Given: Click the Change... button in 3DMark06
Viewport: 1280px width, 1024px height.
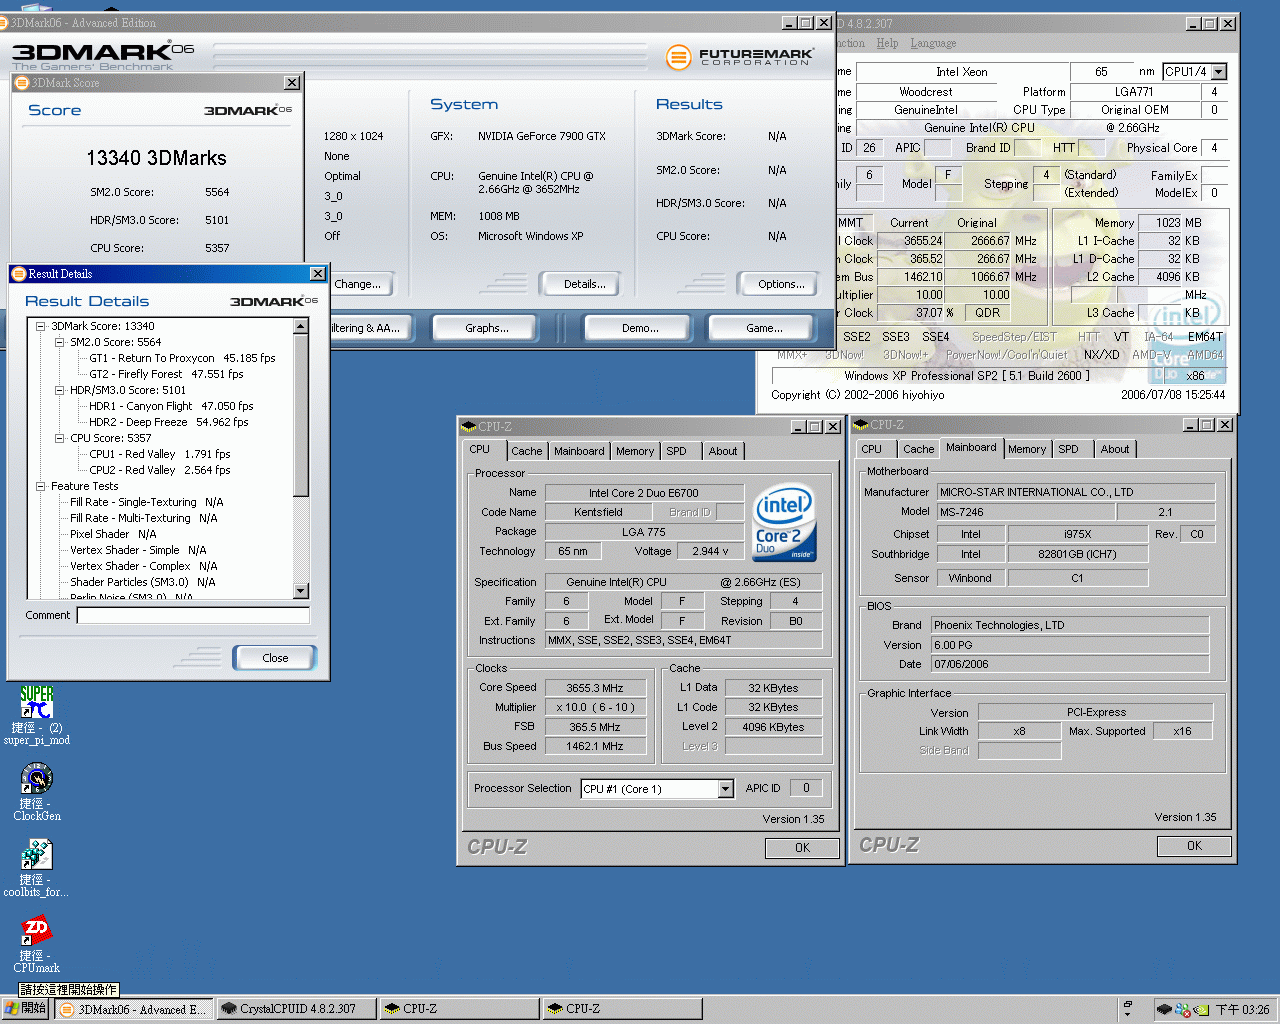Looking at the screenshot, I should coord(358,284).
